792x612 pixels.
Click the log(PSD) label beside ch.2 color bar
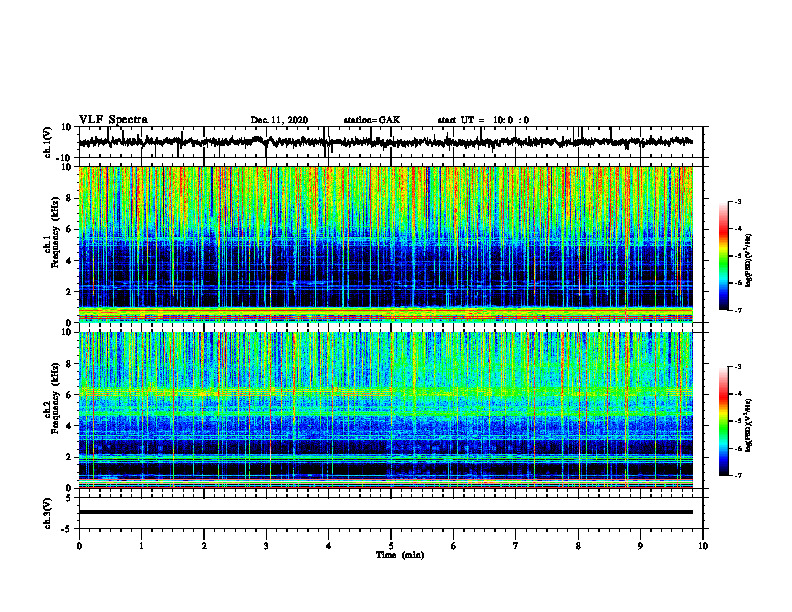point(749,425)
